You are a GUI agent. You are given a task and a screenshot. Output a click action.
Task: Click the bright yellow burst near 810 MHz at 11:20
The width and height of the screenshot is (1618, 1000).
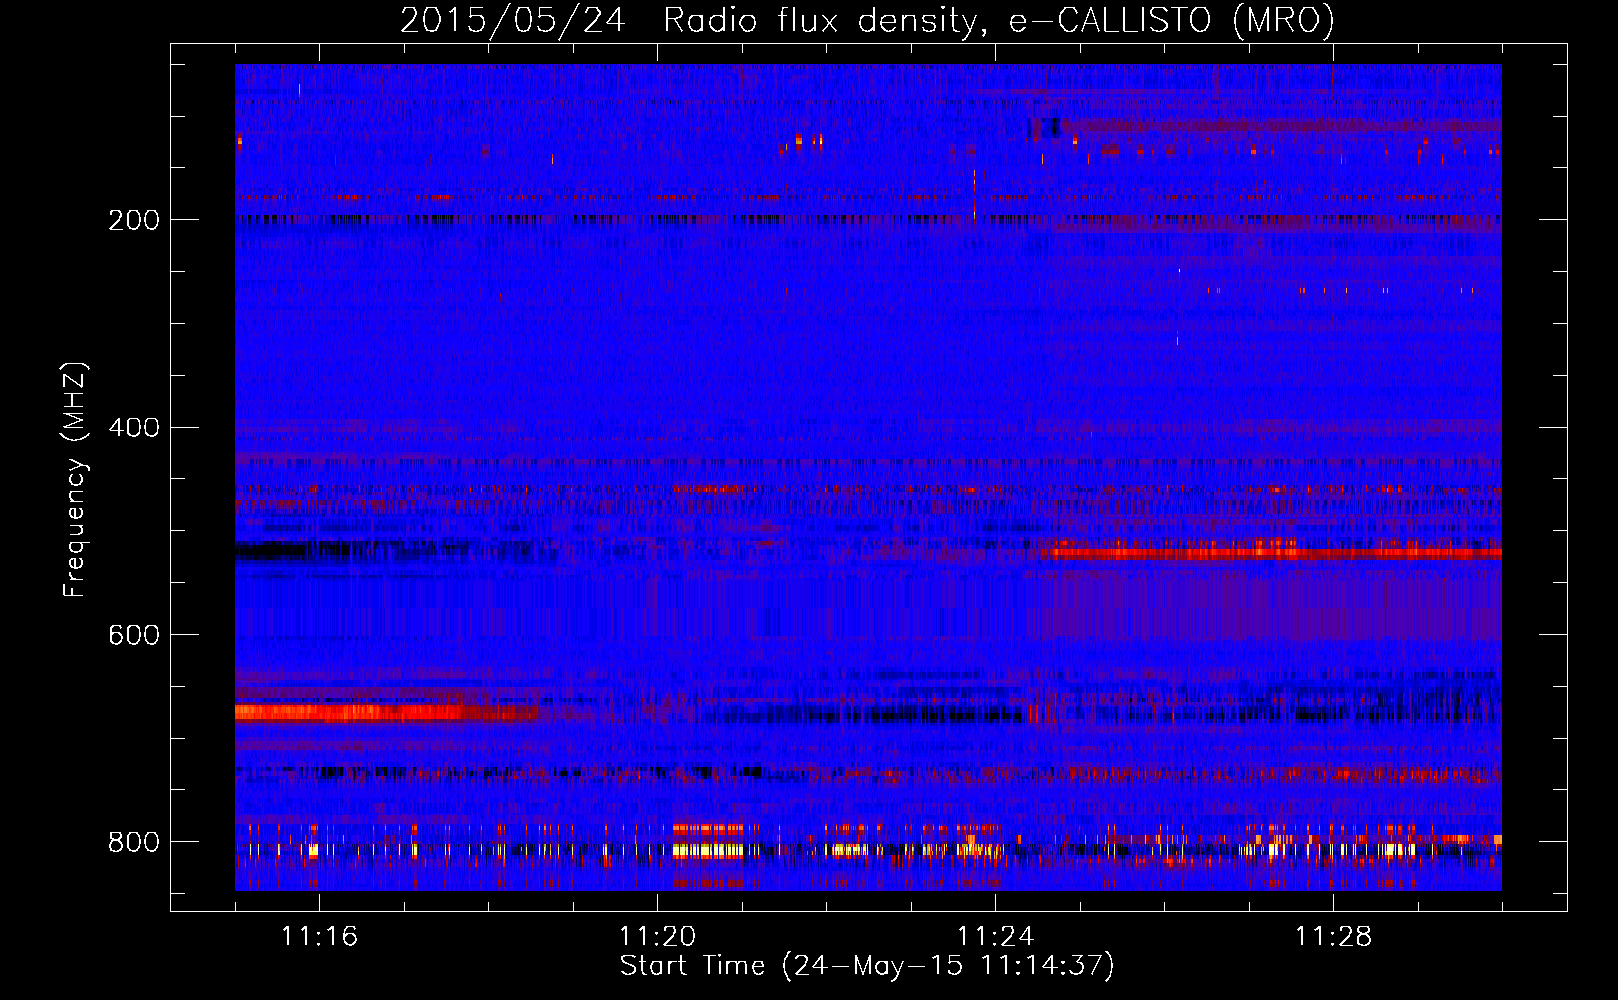point(708,851)
